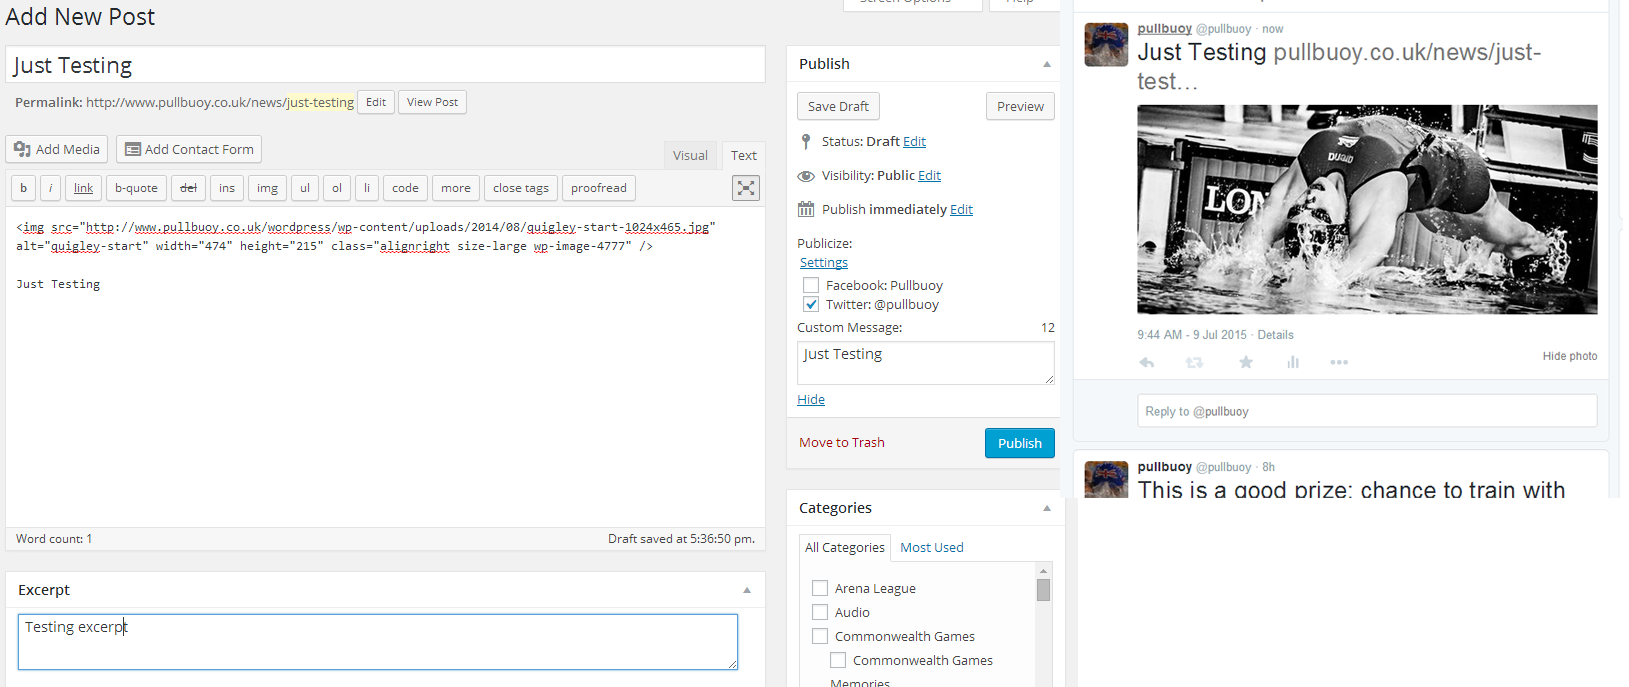Collapse the Publish panel
The width and height of the screenshot is (1629, 687).
point(1047,64)
